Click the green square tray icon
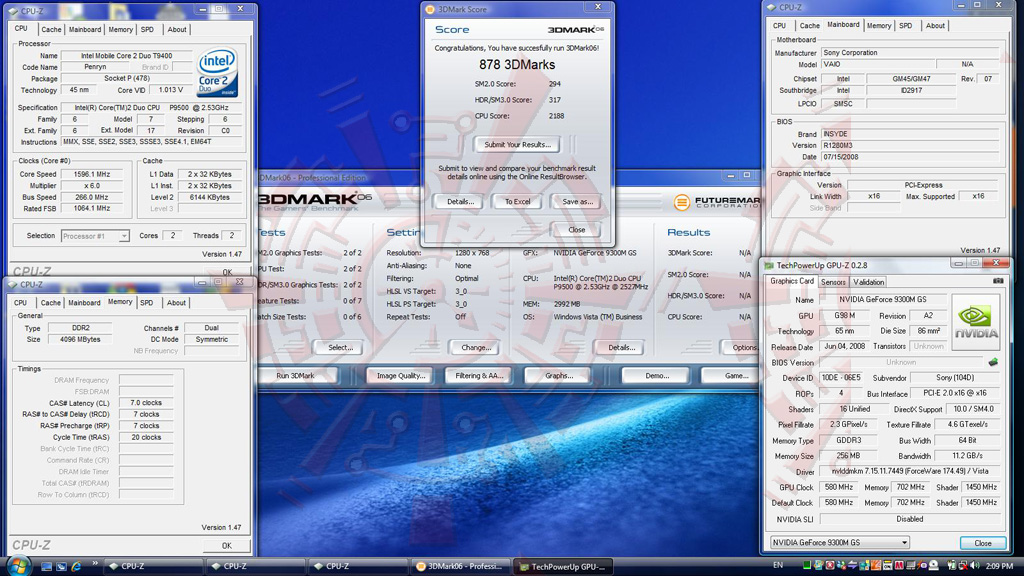The height and width of the screenshot is (576, 1024). [x=807, y=565]
